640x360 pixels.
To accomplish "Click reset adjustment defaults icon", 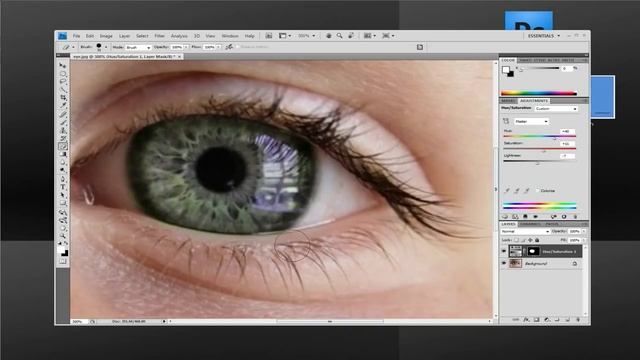I will (564, 217).
